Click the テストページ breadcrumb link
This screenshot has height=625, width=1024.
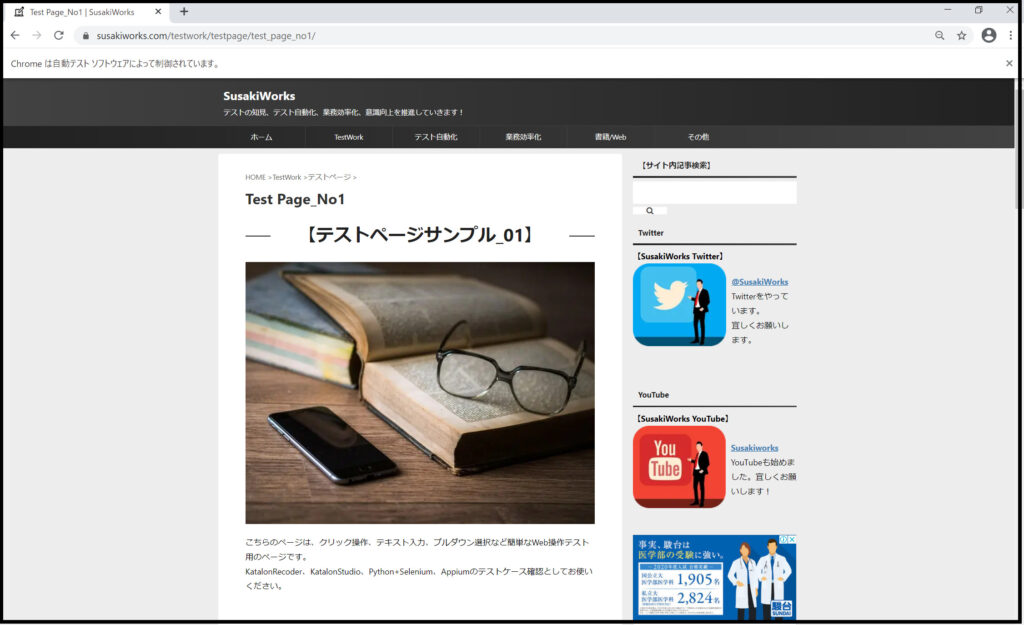[329, 177]
